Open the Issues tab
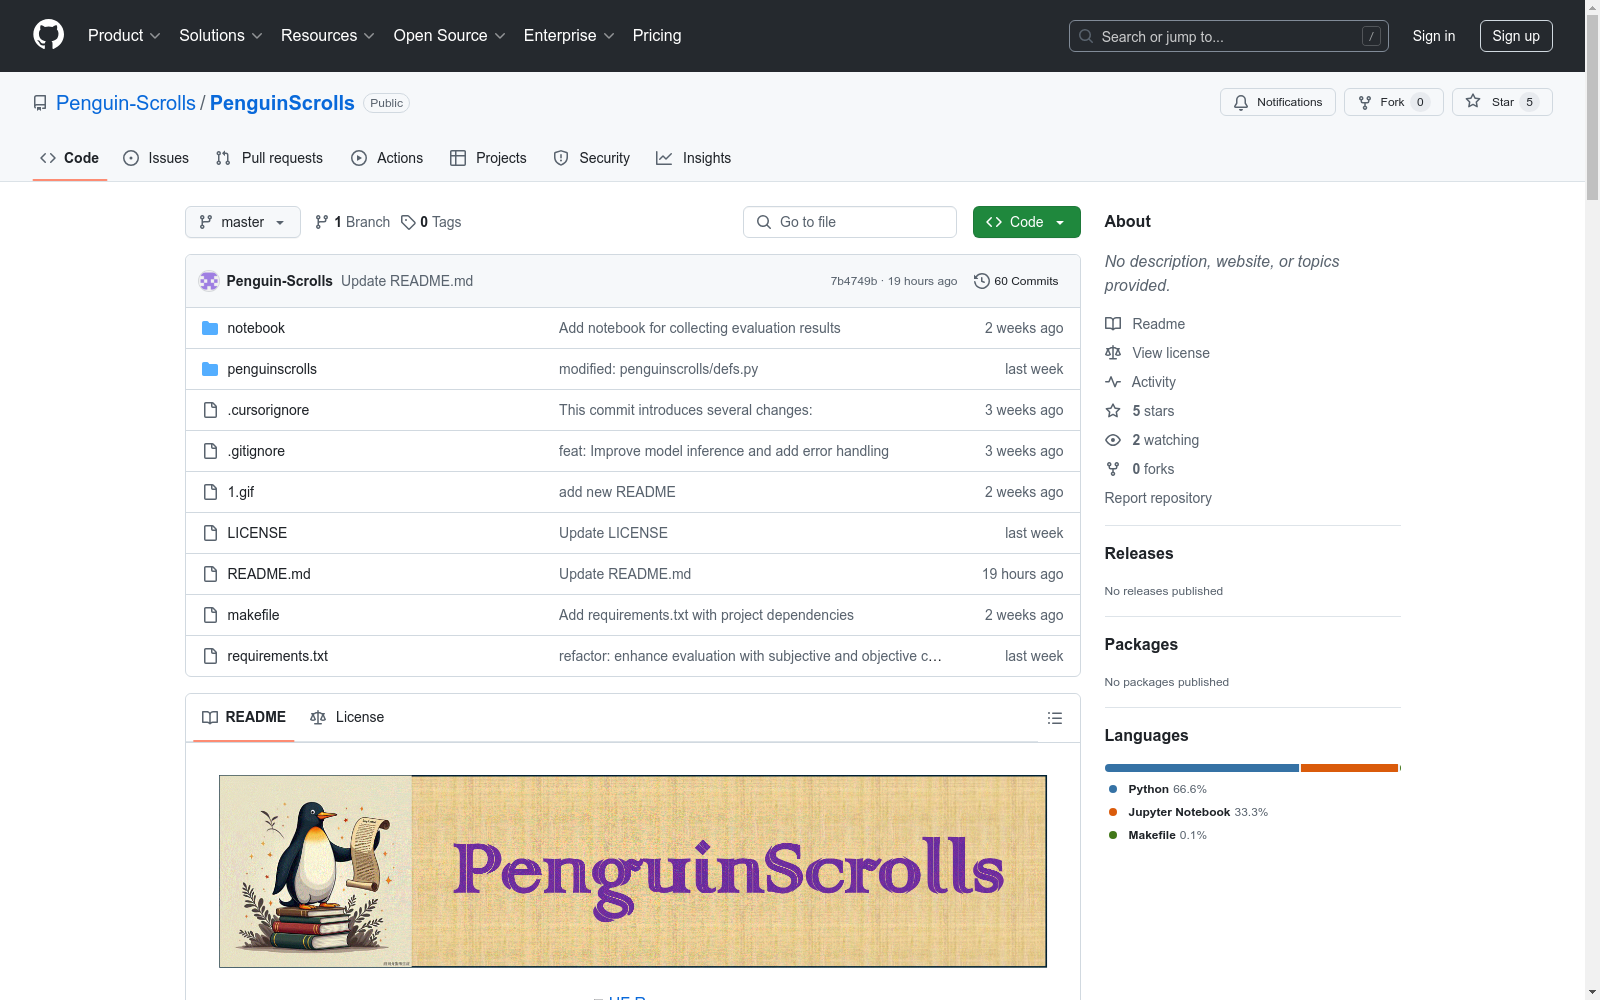This screenshot has width=1600, height=1000. click(x=156, y=158)
